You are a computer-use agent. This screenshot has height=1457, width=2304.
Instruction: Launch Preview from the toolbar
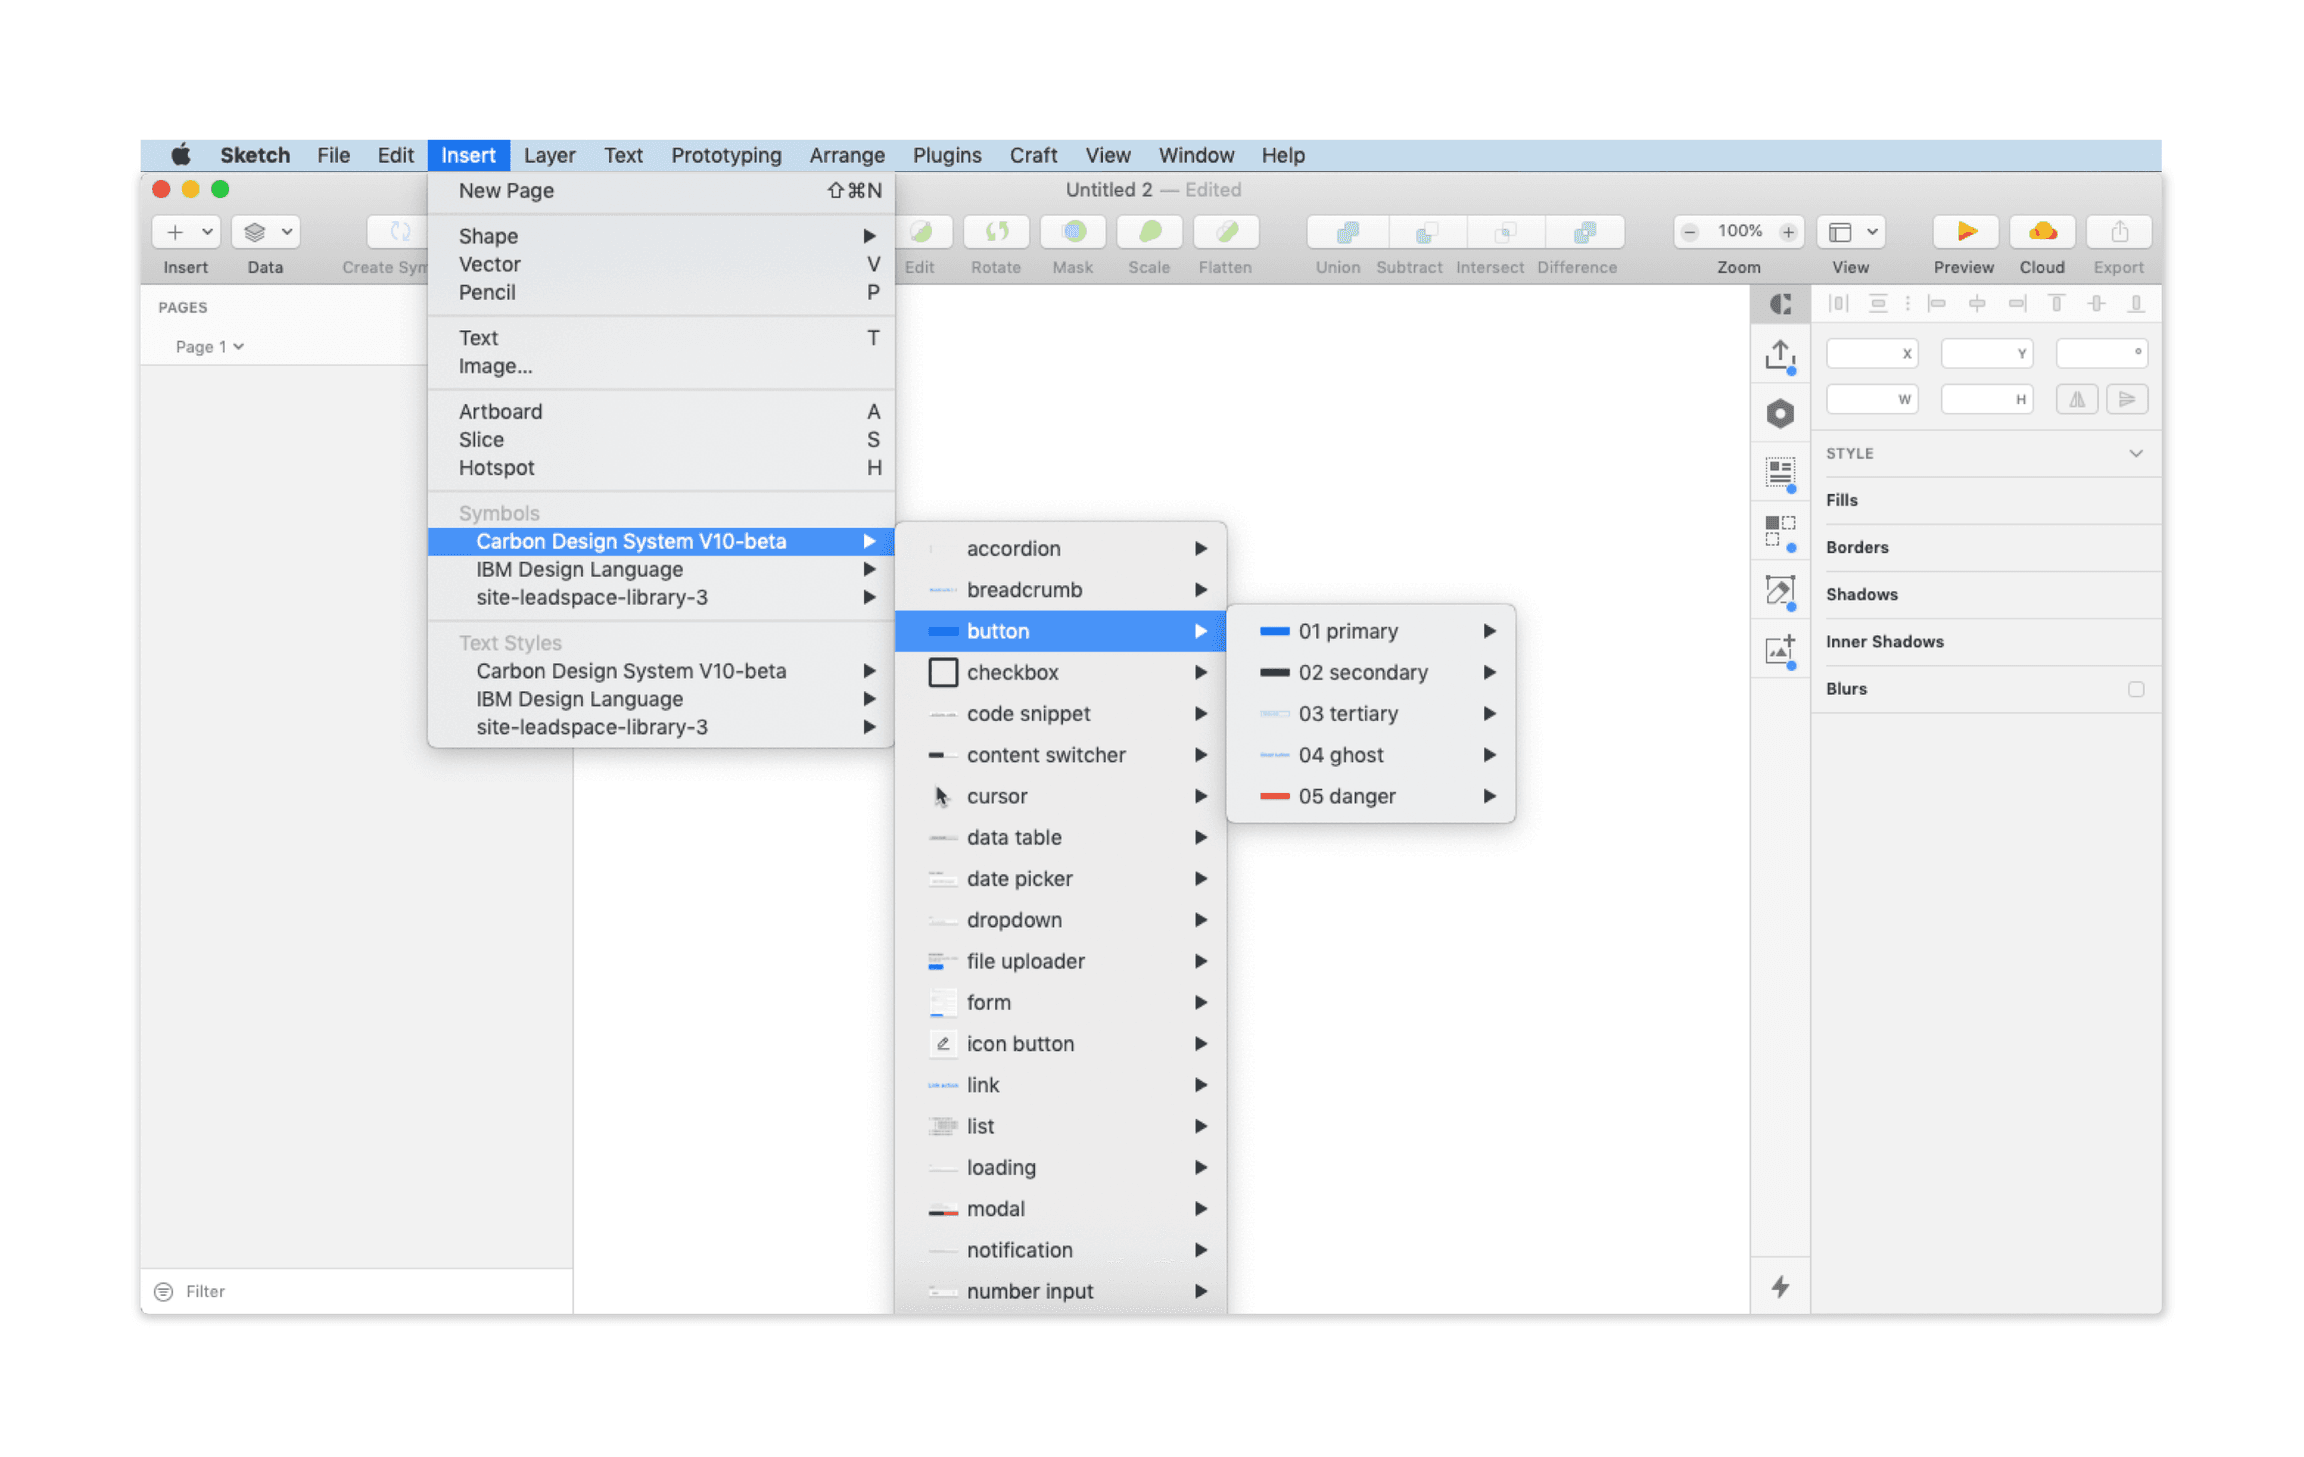1963,232
